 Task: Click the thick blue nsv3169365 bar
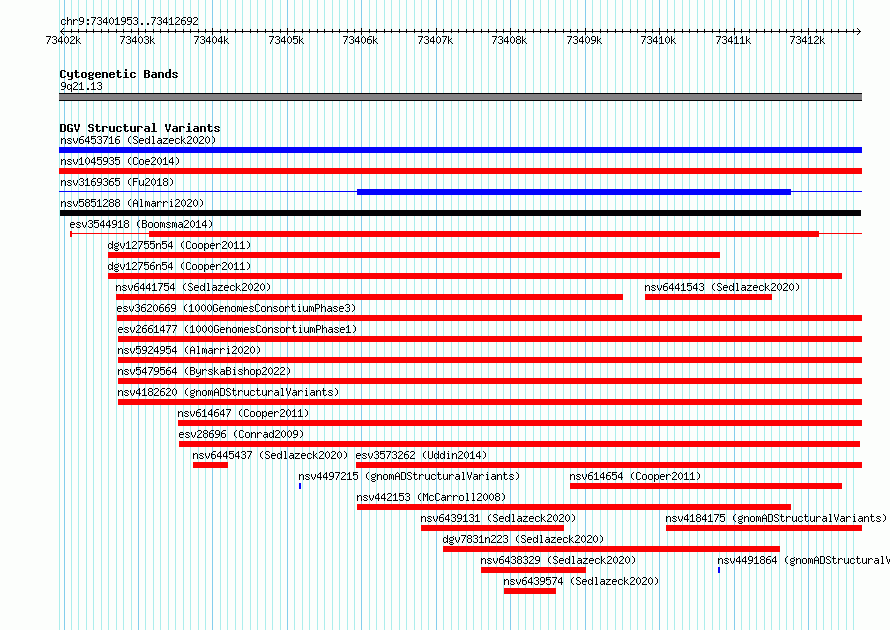574,192
